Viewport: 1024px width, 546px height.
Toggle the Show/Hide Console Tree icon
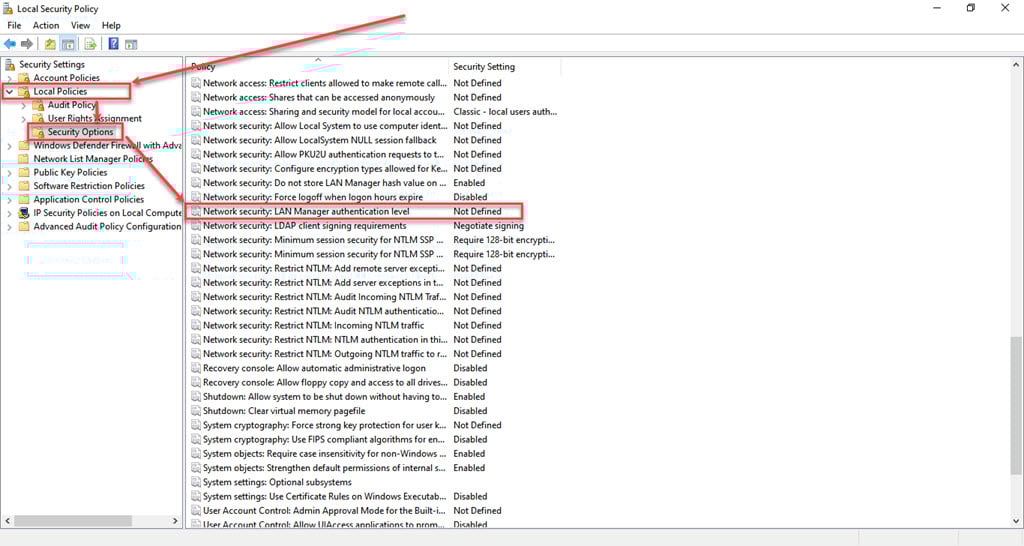pyautogui.click(x=68, y=44)
